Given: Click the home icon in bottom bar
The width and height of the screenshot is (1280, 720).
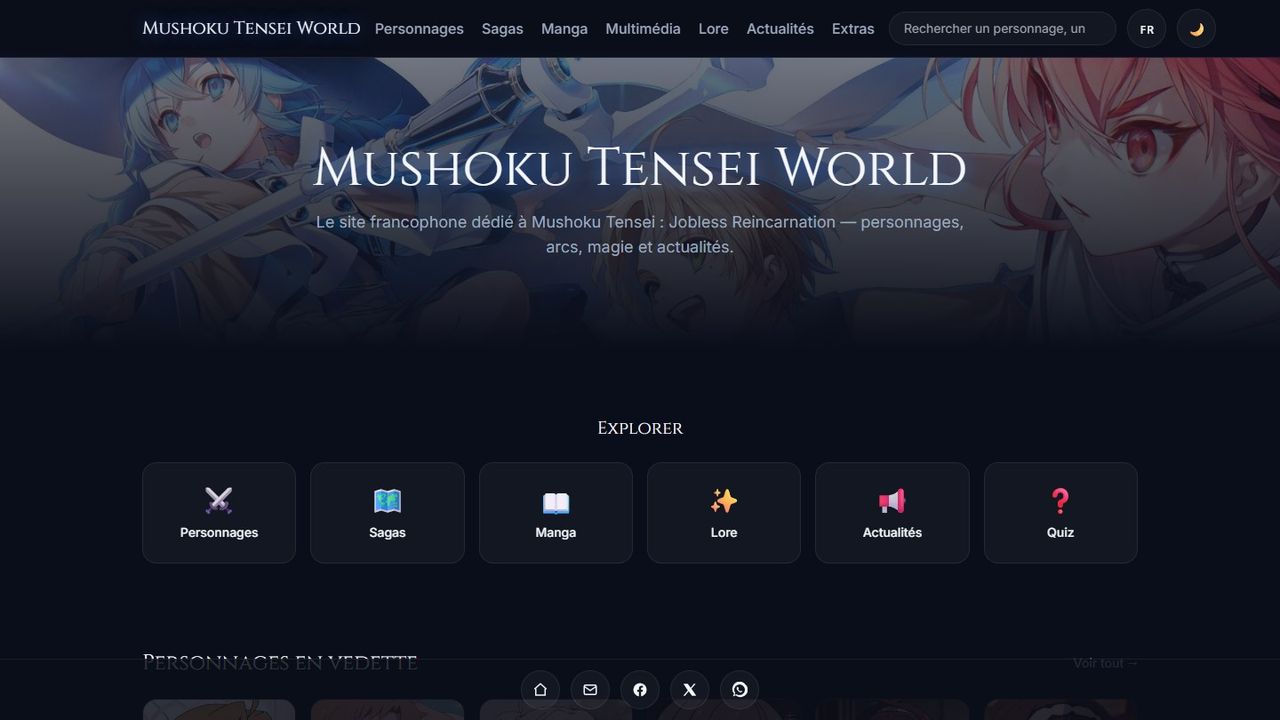Looking at the screenshot, I should [x=540, y=690].
